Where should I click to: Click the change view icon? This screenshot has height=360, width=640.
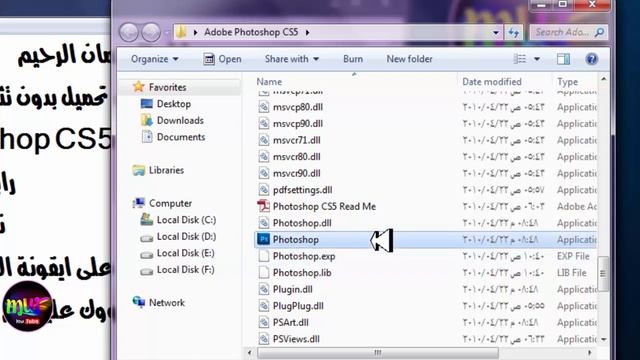[520, 59]
